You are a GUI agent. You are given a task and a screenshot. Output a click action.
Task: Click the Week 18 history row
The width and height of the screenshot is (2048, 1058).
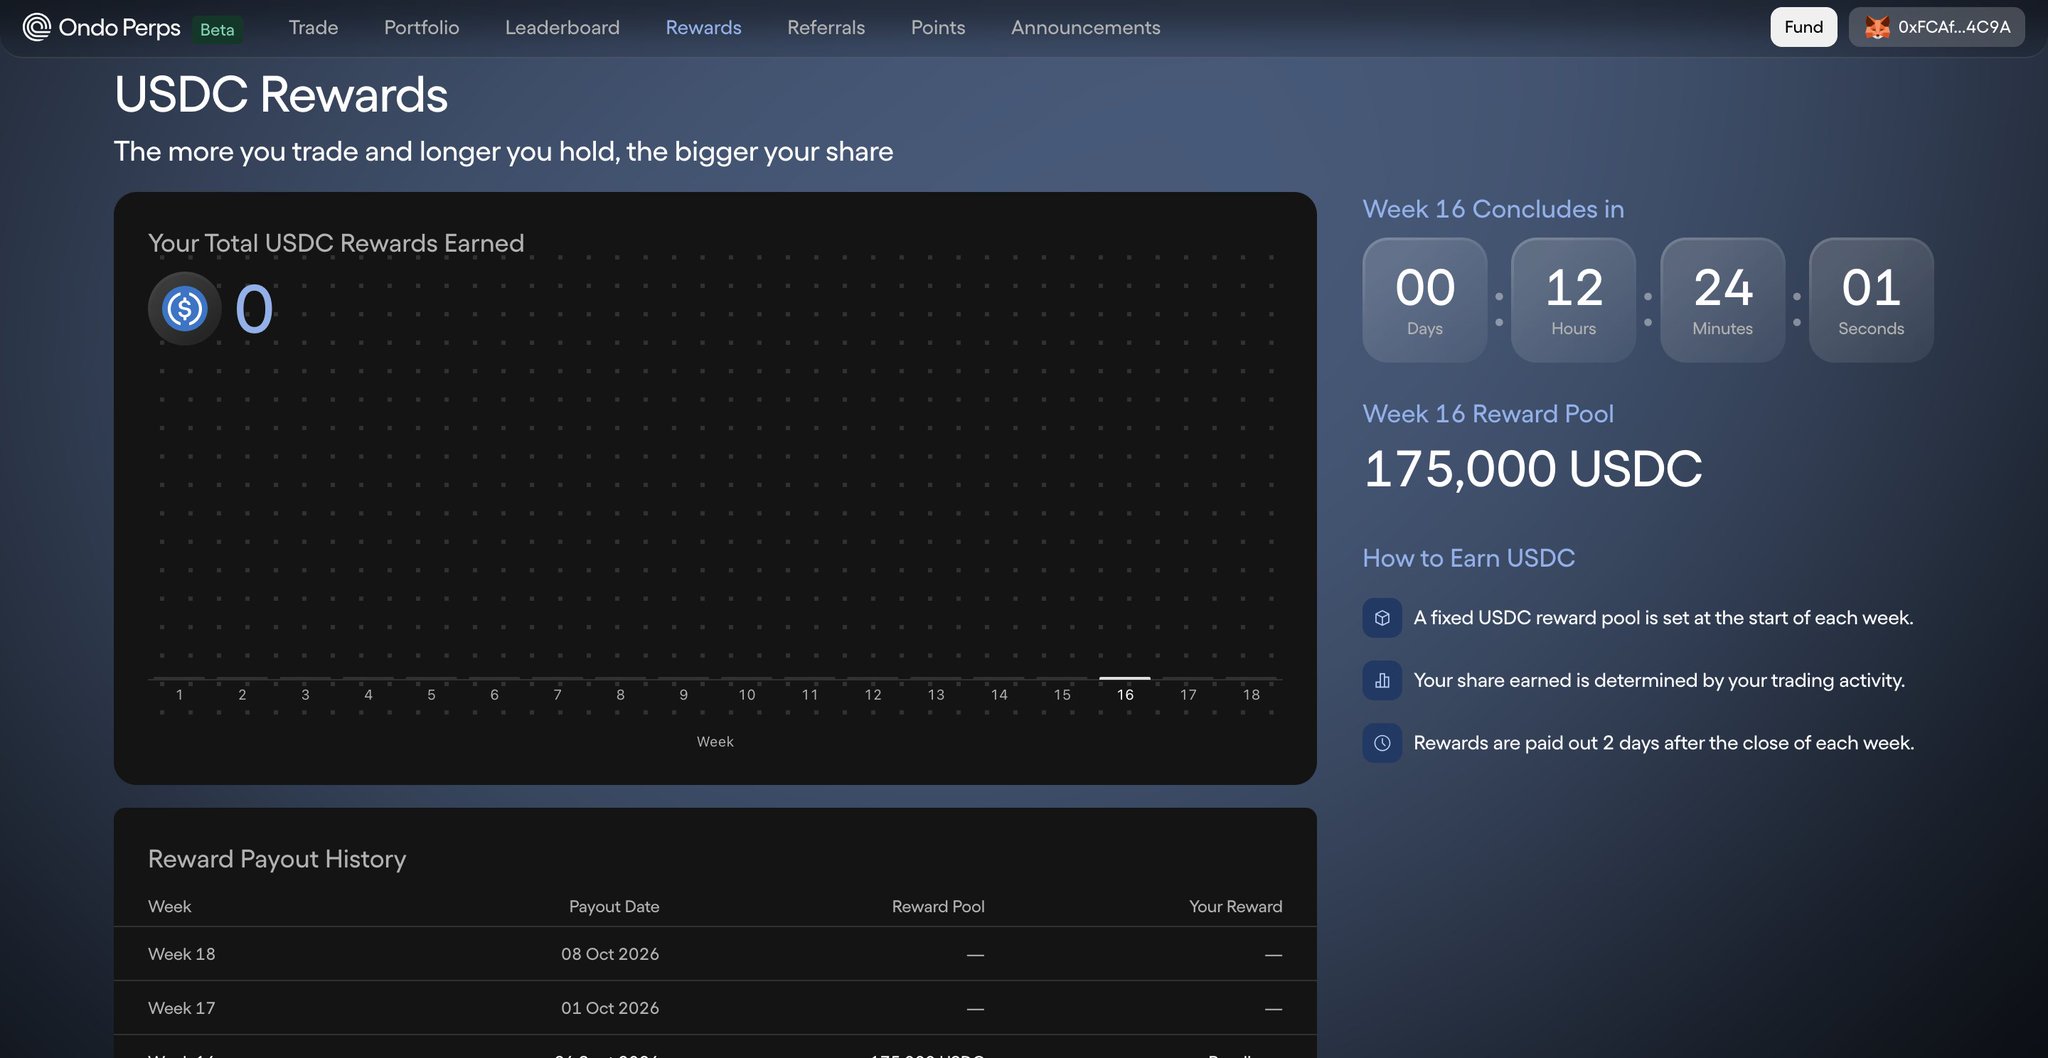coord(715,954)
